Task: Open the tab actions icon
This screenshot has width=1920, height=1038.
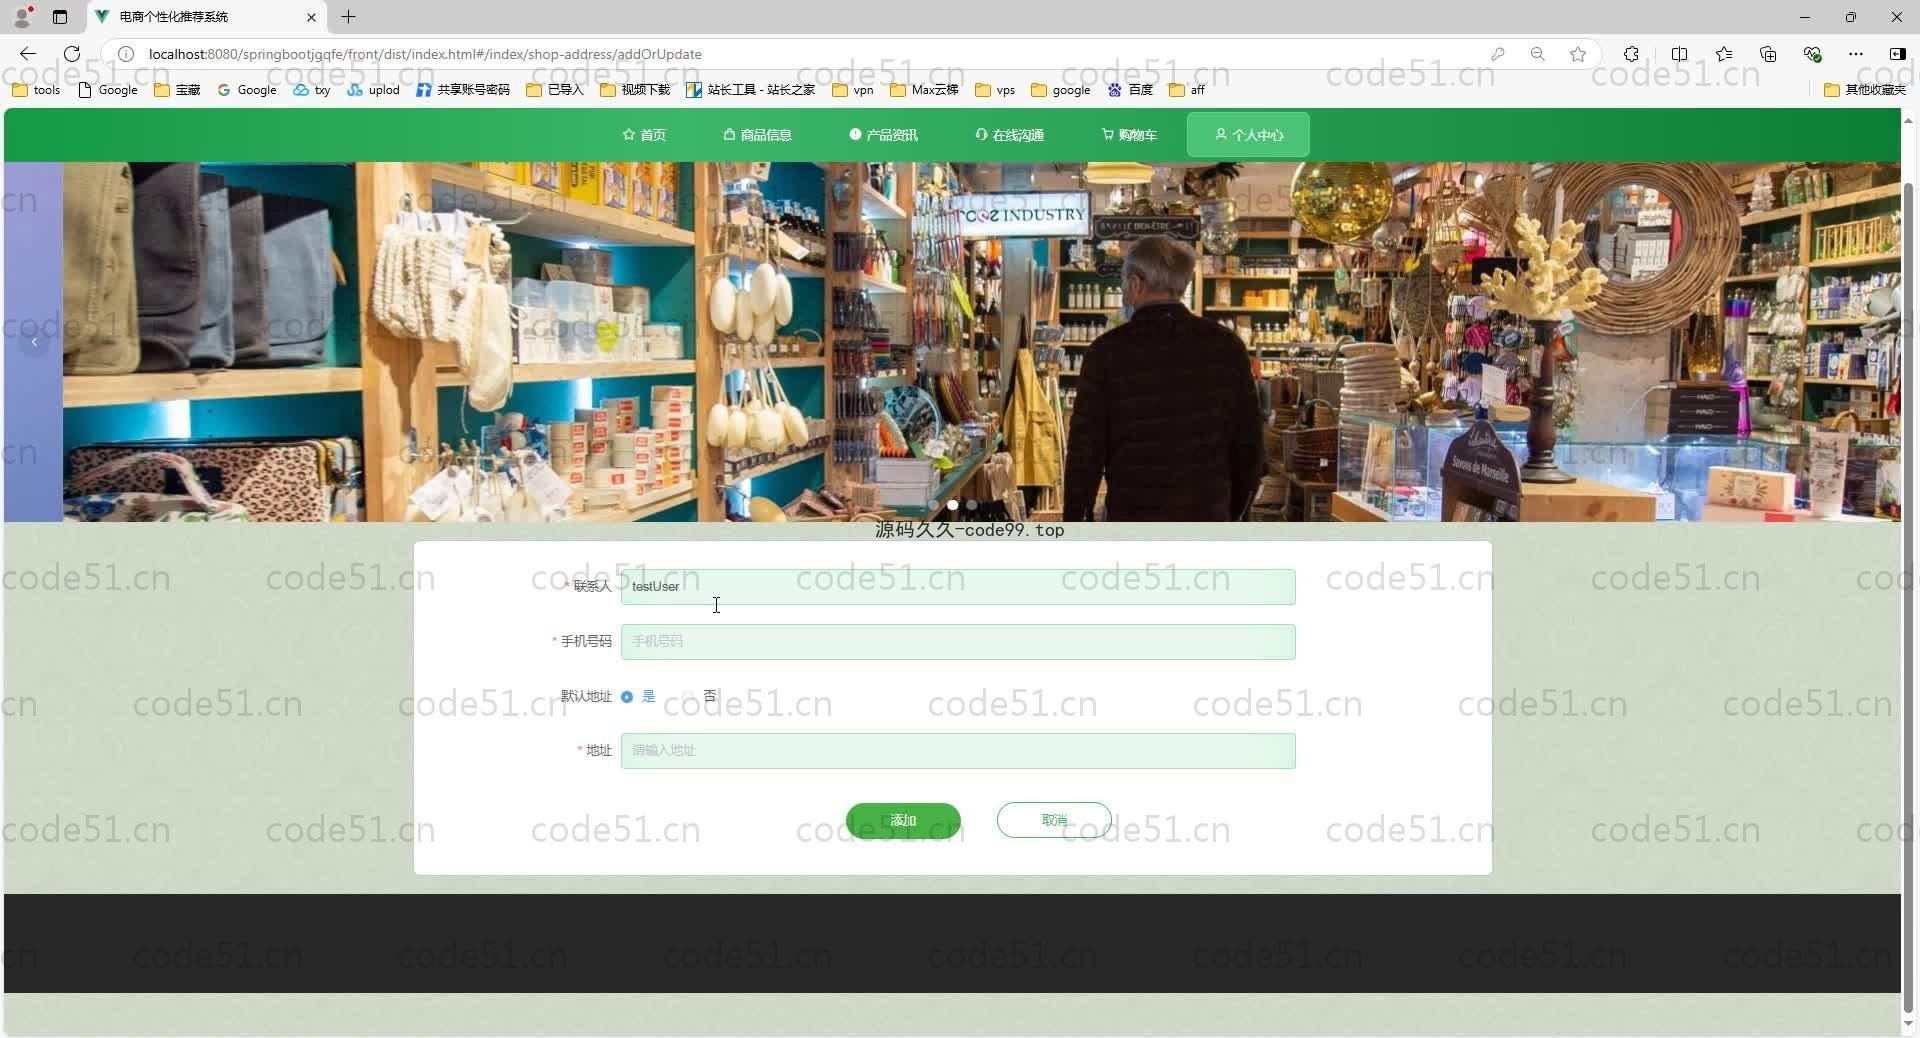Action: [x=60, y=17]
